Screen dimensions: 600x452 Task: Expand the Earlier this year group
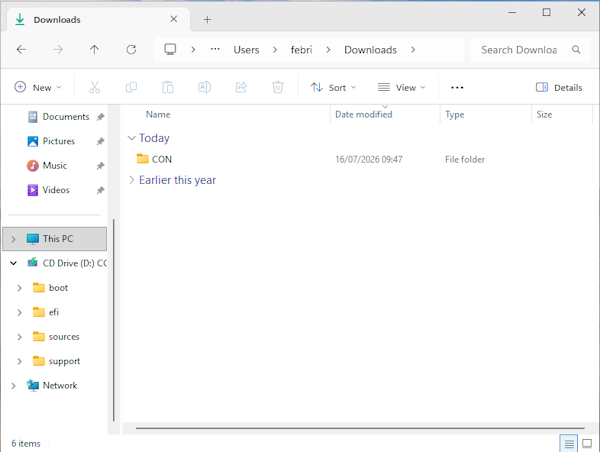132,180
